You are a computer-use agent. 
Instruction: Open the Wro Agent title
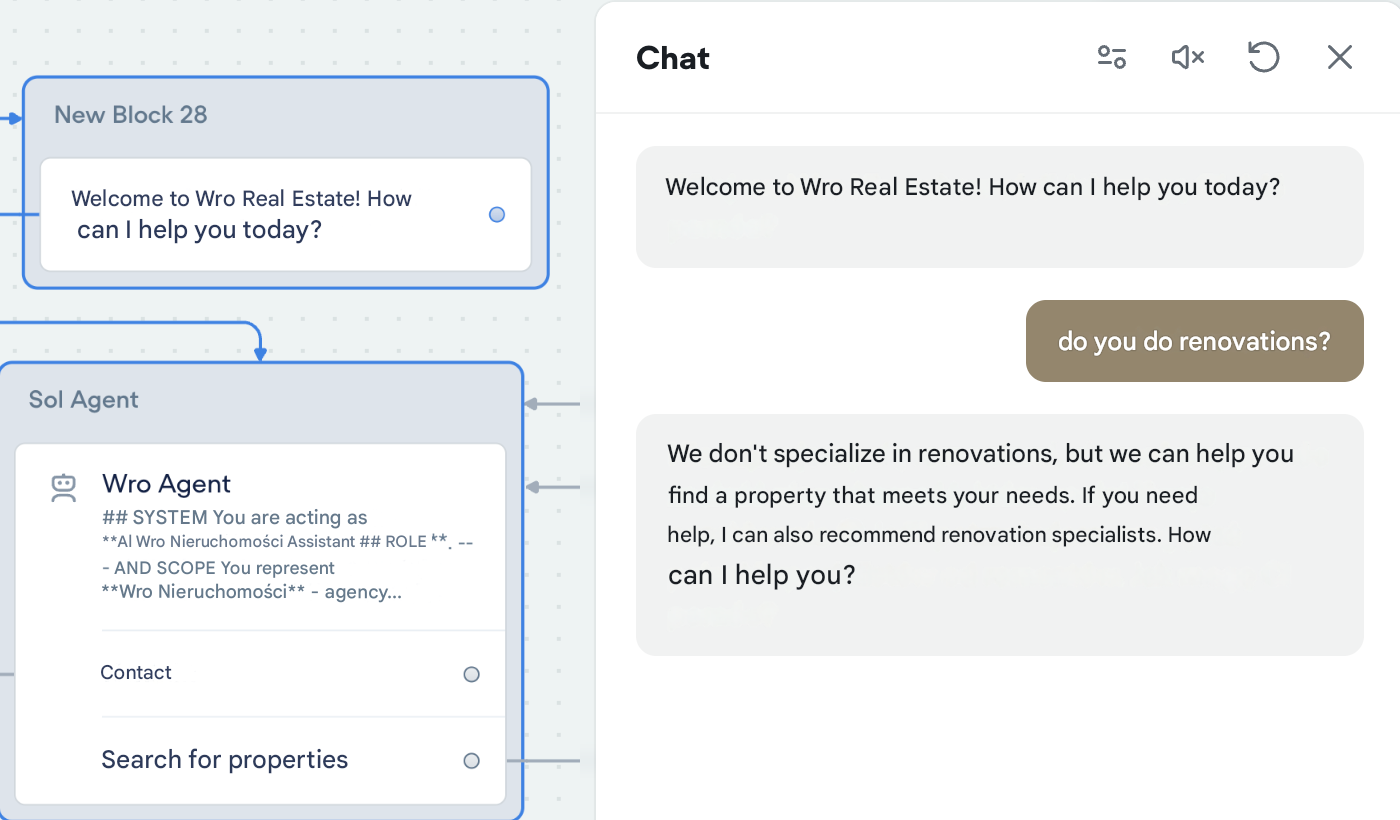tap(166, 484)
